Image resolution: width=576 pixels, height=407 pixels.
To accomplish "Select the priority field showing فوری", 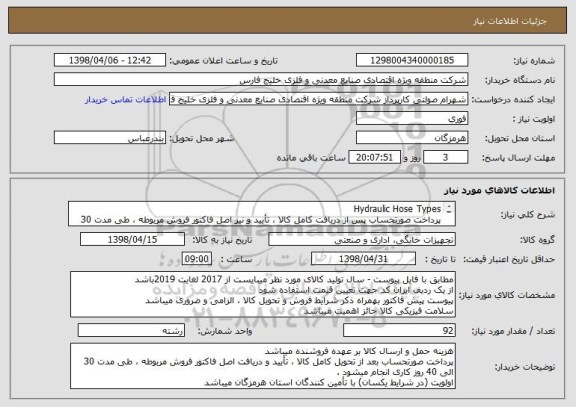I will point(412,119).
